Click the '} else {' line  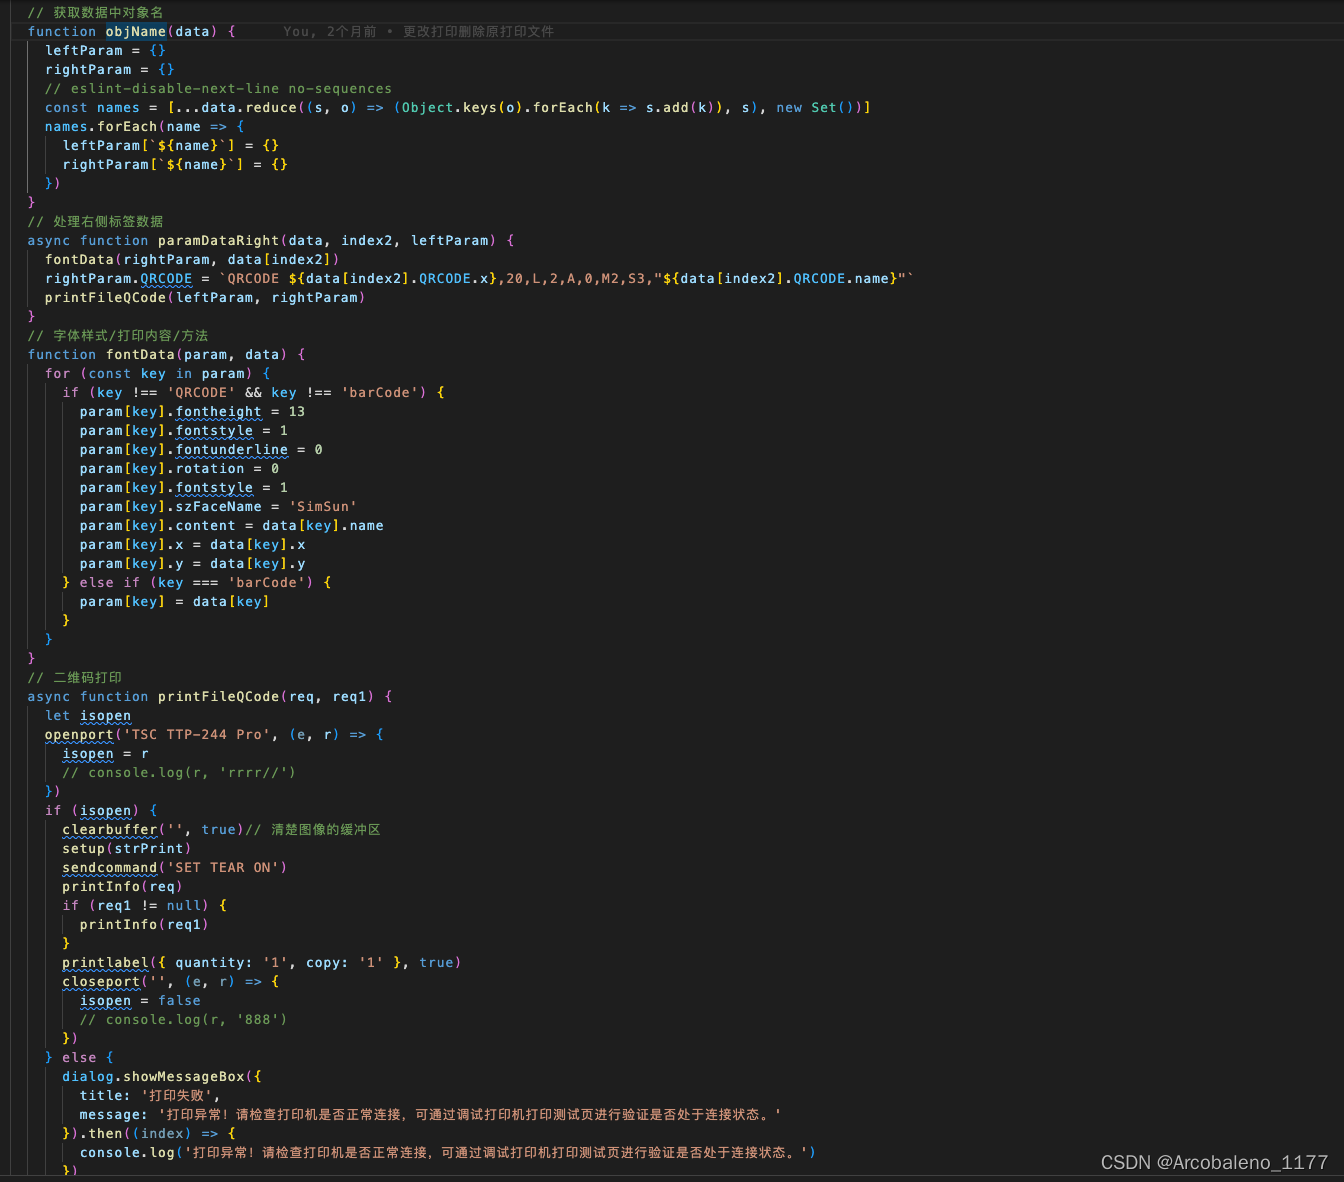pyautogui.click(x=79, y=1057)
